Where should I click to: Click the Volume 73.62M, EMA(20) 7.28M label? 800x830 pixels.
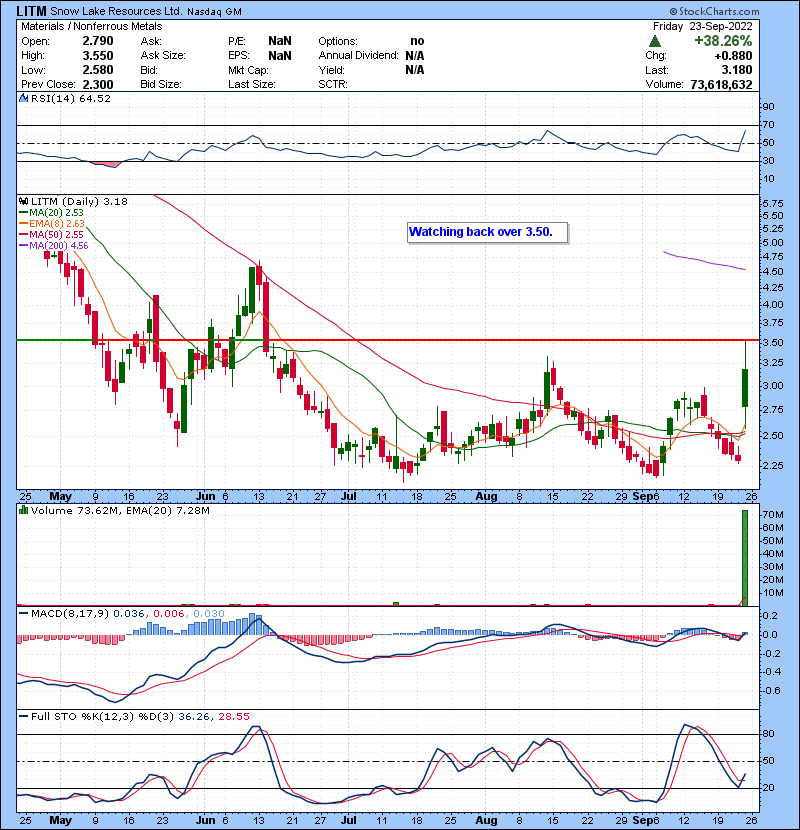click(x=120, y=511)
